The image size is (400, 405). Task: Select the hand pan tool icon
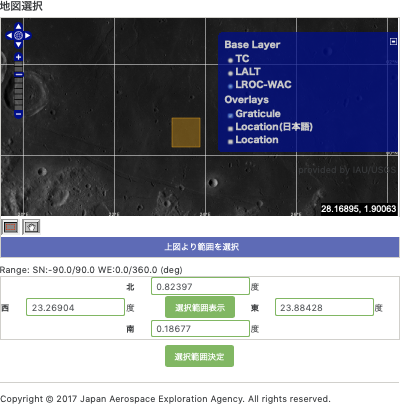32,227
